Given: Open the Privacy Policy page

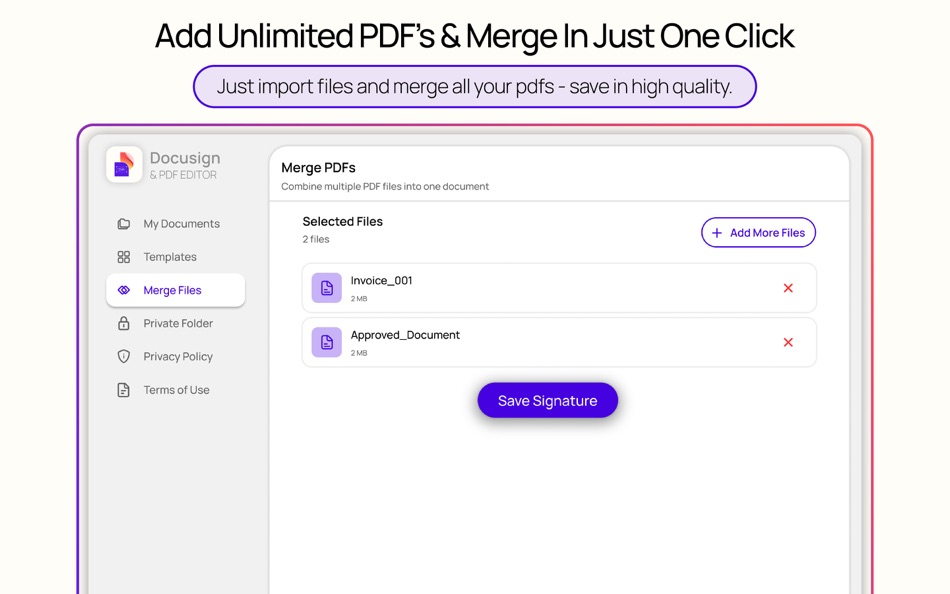Looking at the screenshot, I should (178, 356).
